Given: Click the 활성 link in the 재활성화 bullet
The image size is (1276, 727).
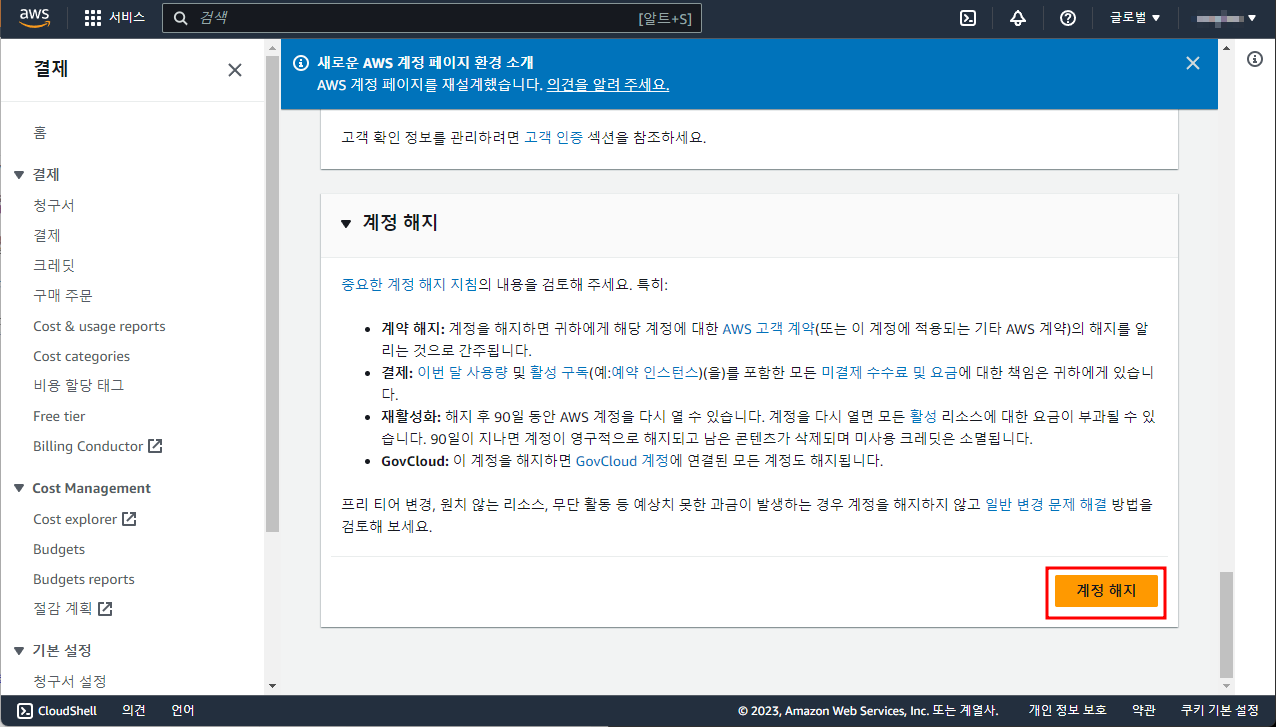Looking at the screenshot, I should tap(923, 416).
